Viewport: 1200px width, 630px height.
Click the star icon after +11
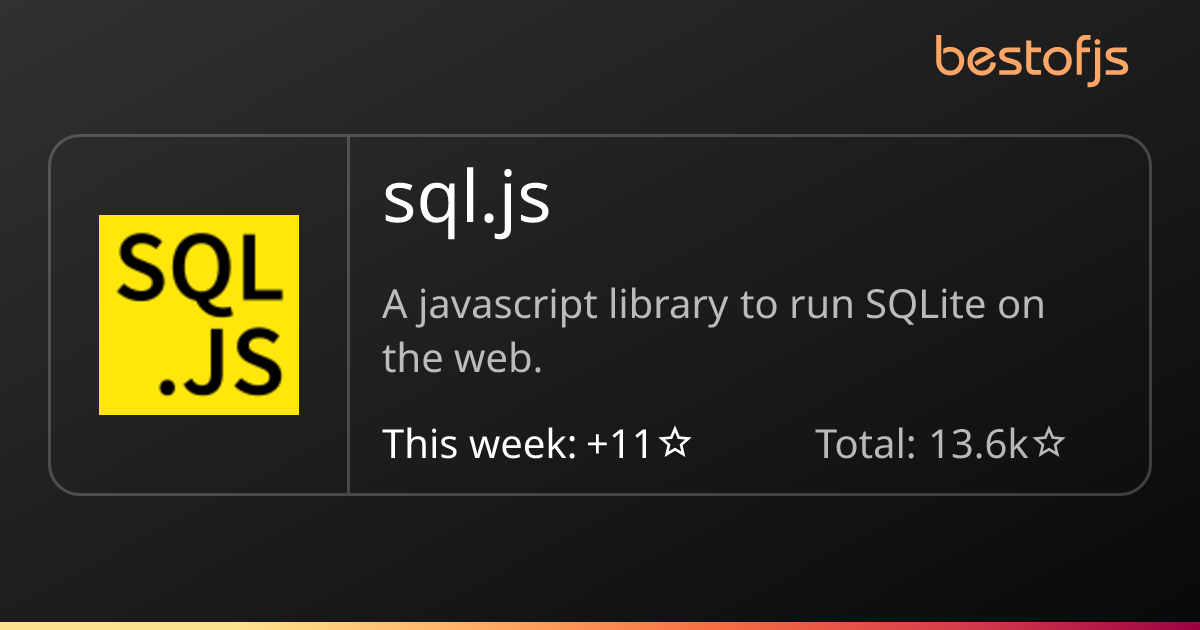676,443
